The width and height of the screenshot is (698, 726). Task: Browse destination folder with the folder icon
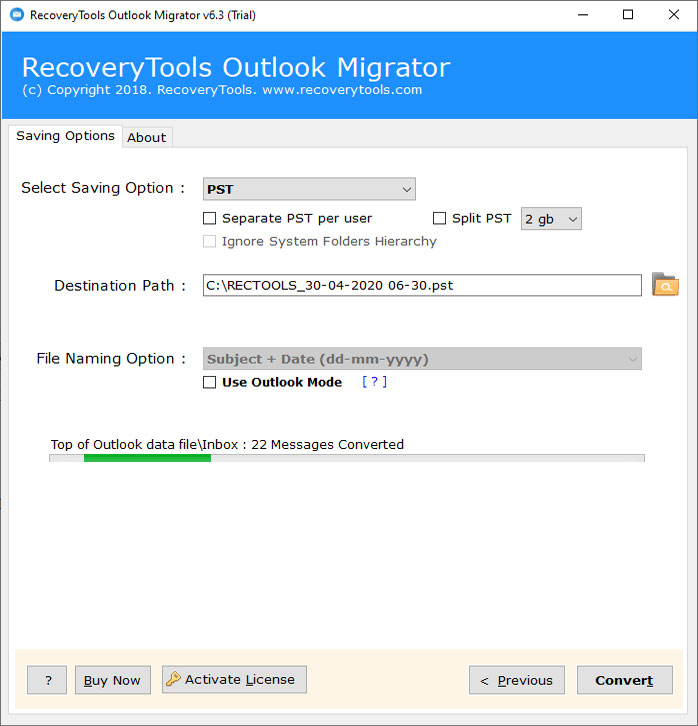(x=665, y=284)
